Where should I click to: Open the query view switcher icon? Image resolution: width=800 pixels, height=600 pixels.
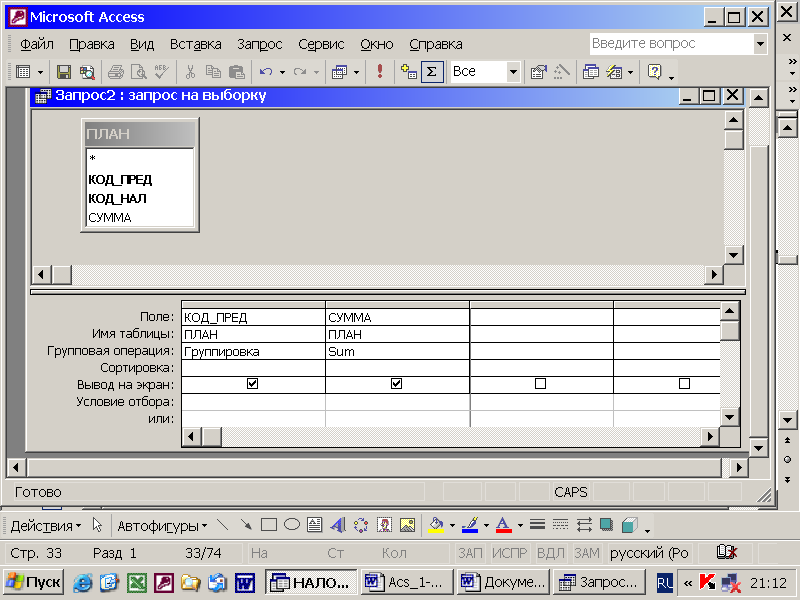coord(23,72)
